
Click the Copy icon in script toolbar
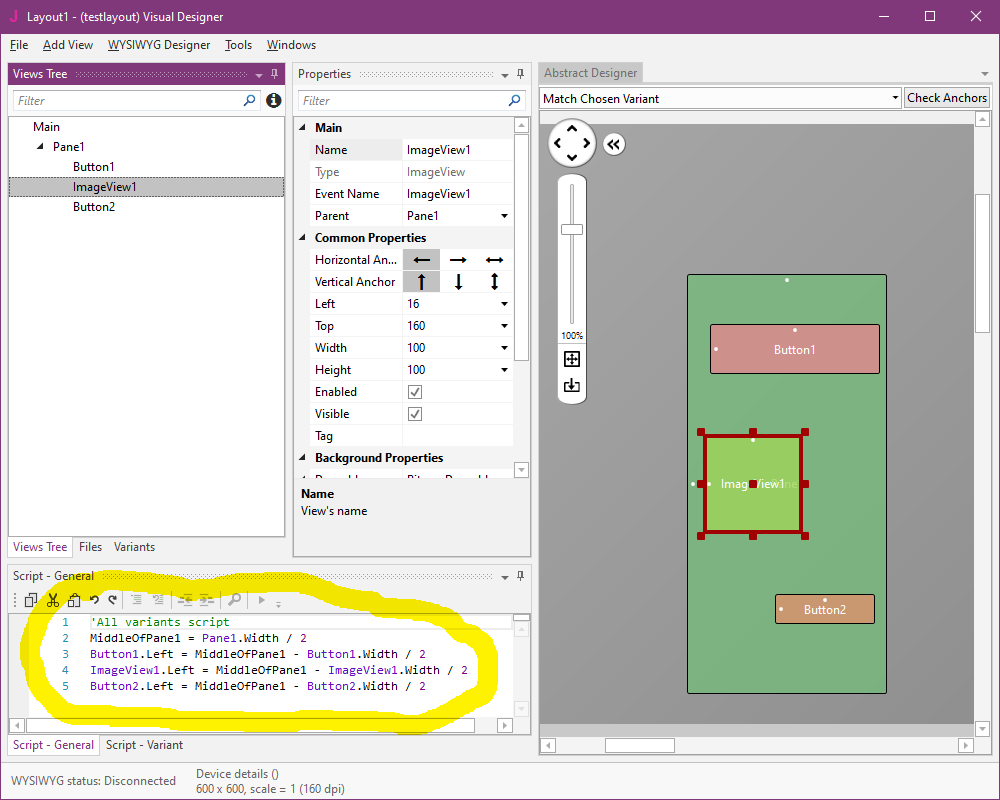(31, 600)
